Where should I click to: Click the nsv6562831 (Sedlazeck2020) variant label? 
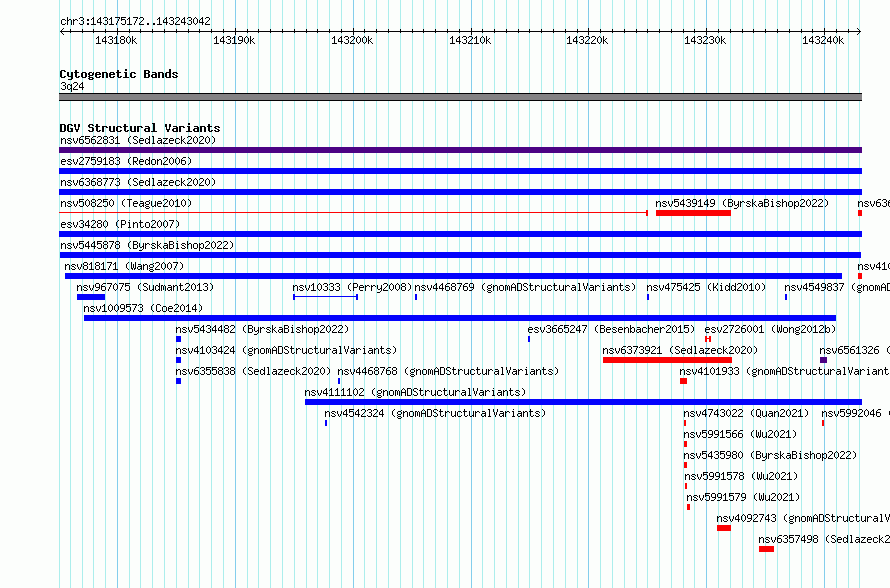coord(138,140)
